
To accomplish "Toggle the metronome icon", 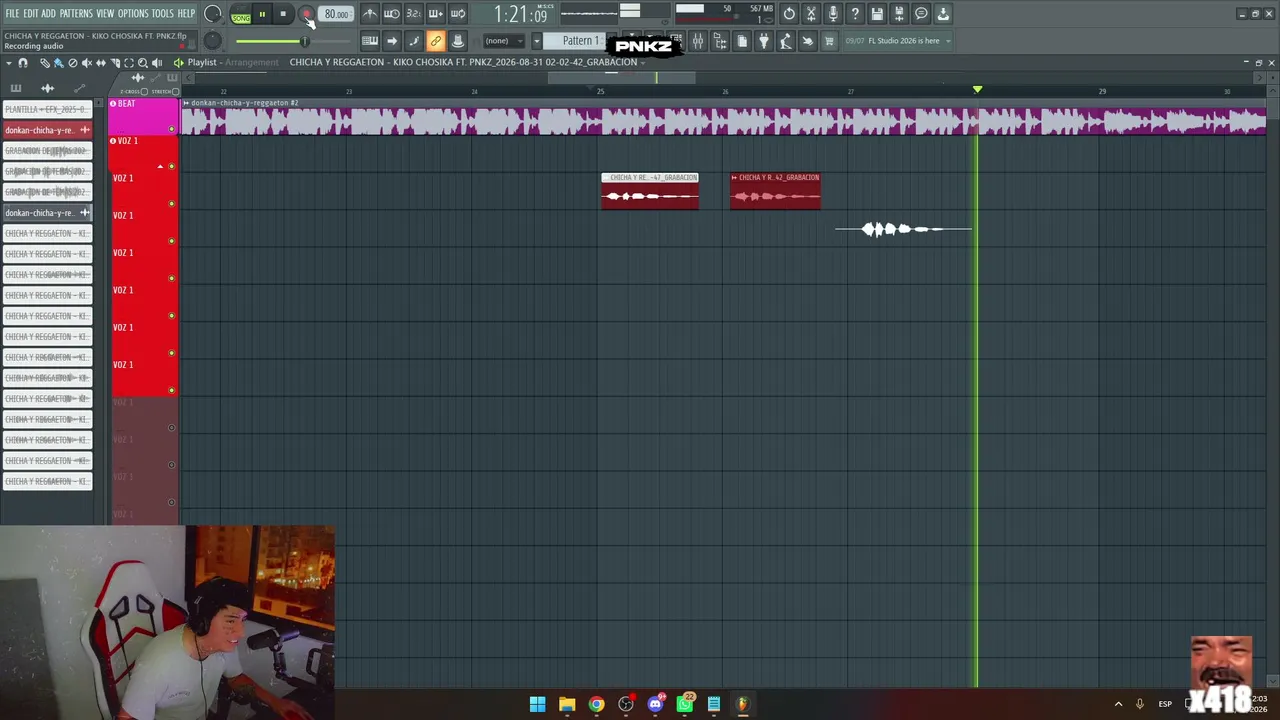I will (370, 14).
